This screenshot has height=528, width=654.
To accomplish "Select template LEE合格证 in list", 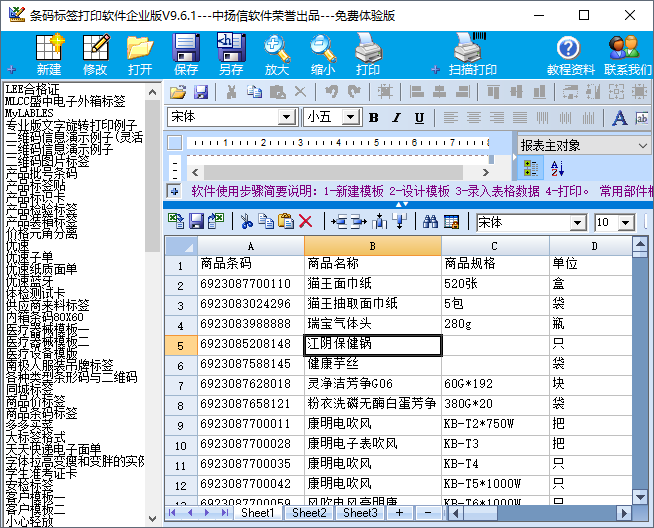I will [32, 89].
